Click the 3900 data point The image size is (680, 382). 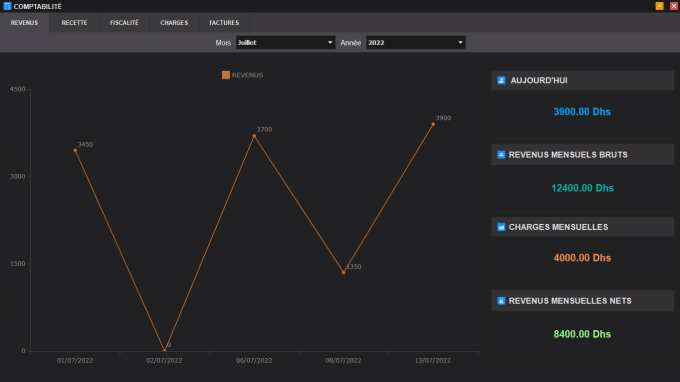(x=433, y=124)
